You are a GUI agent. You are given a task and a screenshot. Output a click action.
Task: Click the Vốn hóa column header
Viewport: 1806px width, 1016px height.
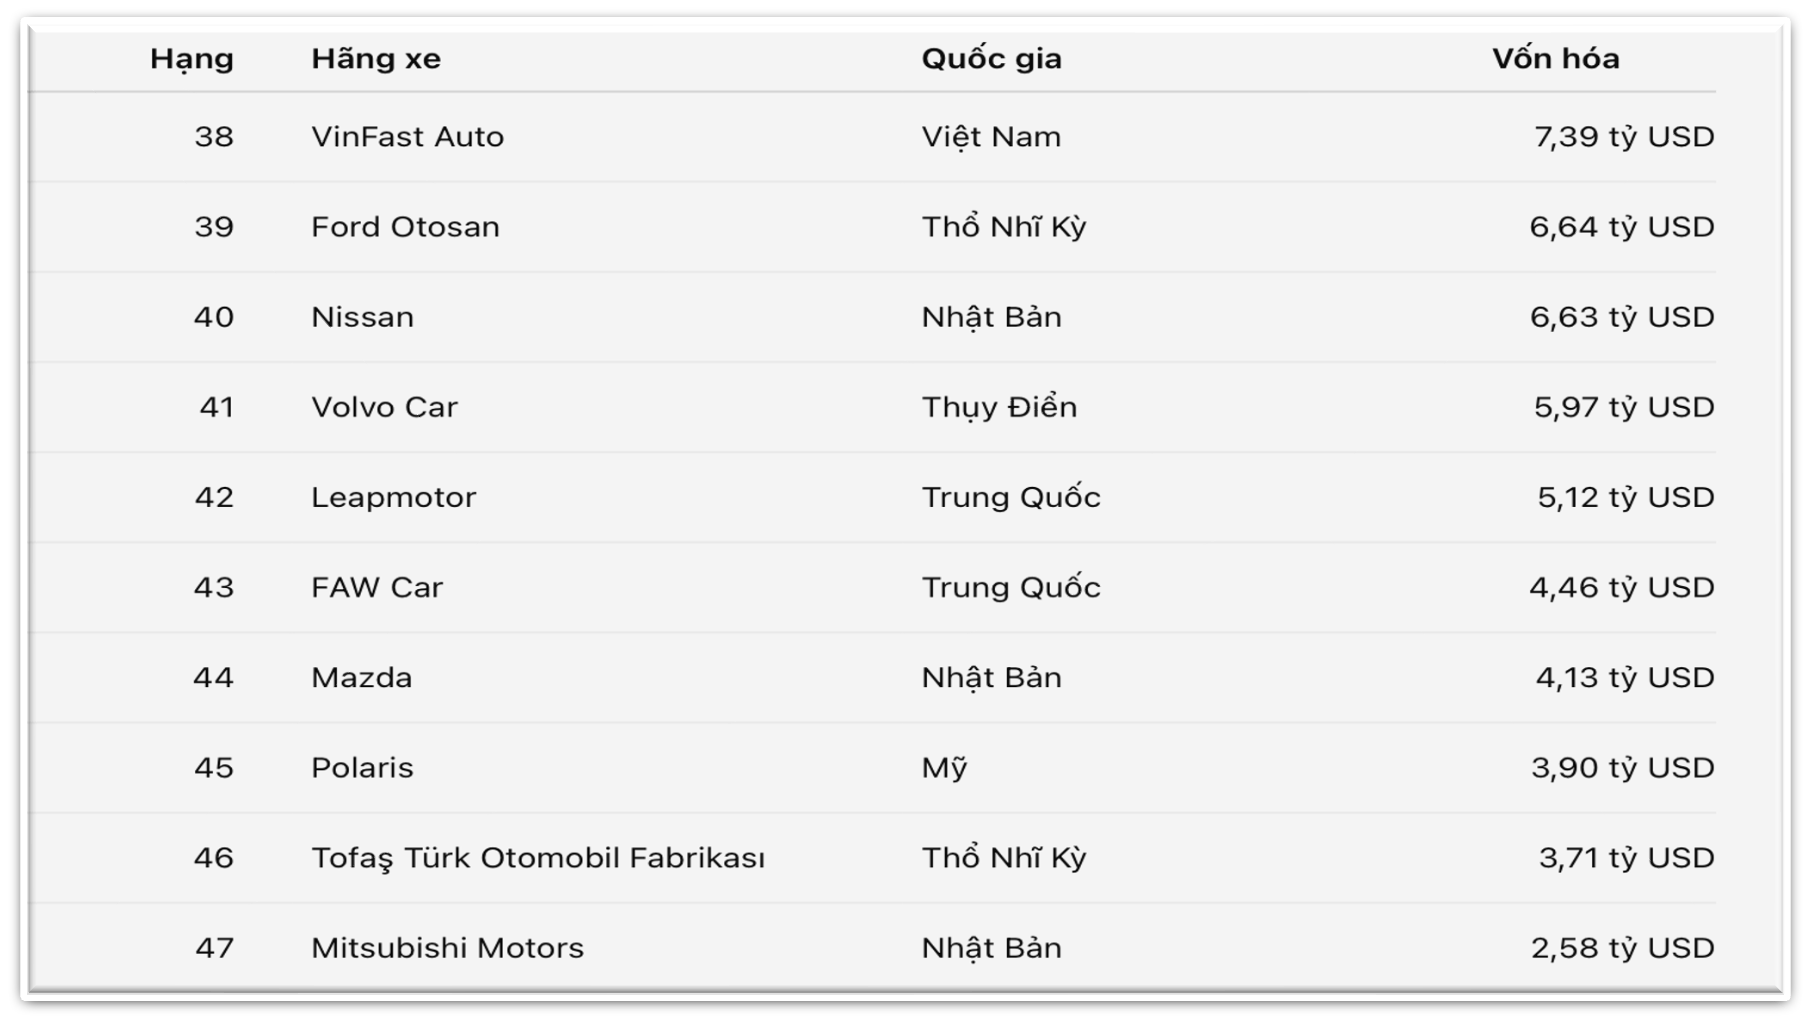coord(1556,59)
